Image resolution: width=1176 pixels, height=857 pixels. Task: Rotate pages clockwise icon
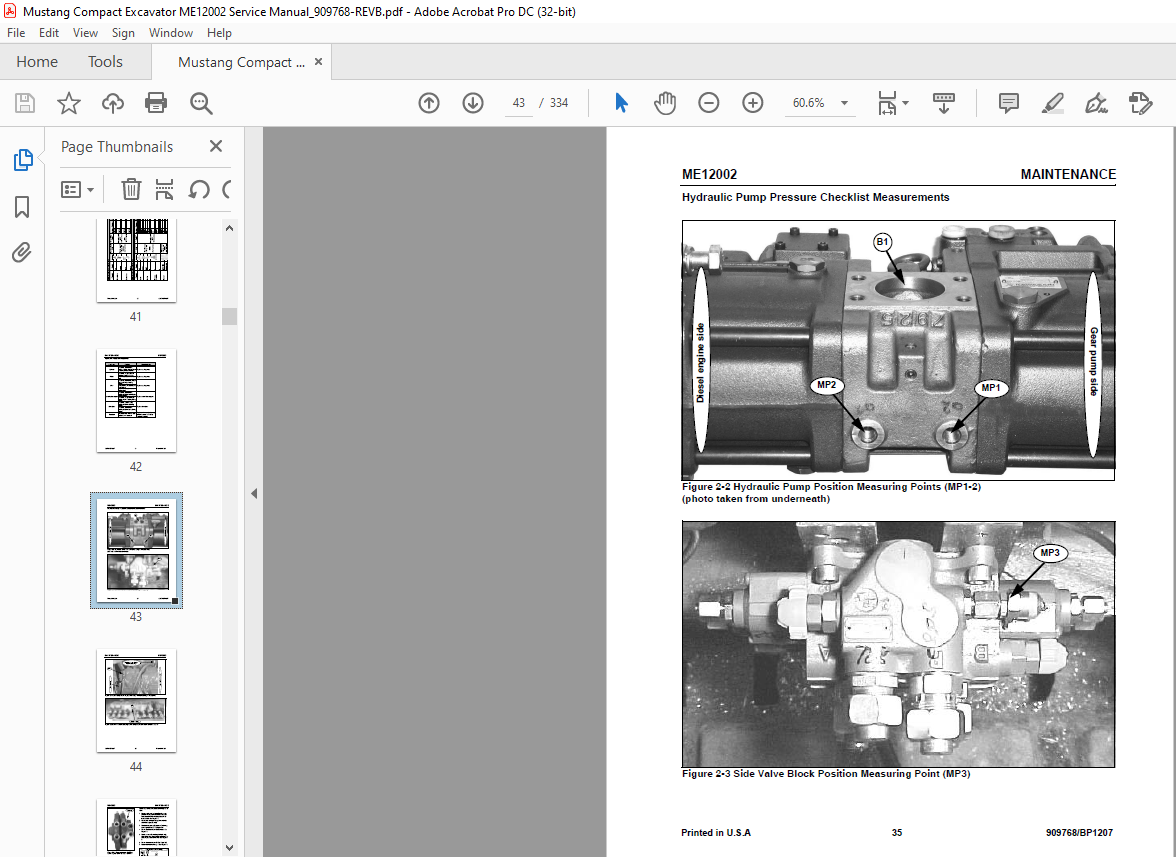pos(226,189)
